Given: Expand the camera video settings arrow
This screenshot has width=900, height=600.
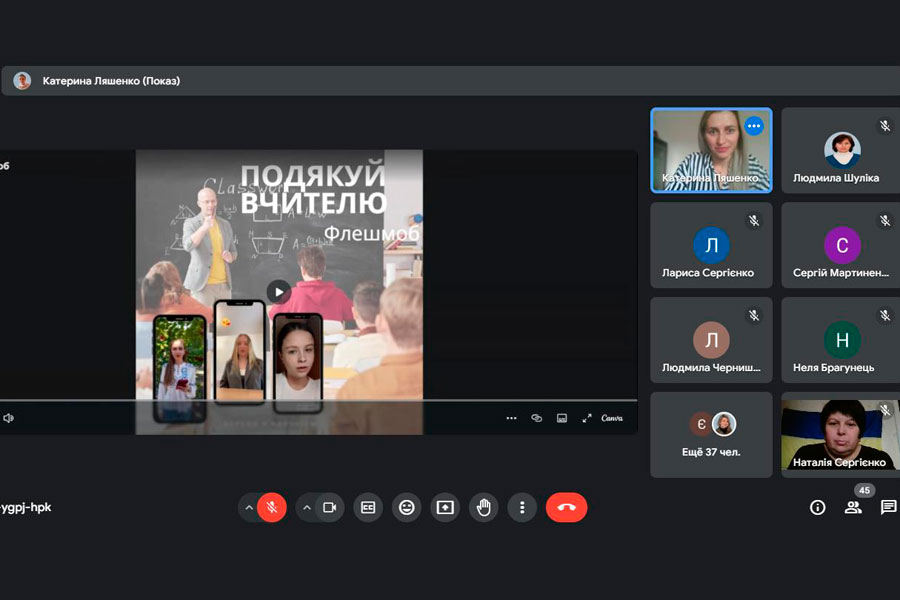Looking at the screenshot, I should click(306, 507).
